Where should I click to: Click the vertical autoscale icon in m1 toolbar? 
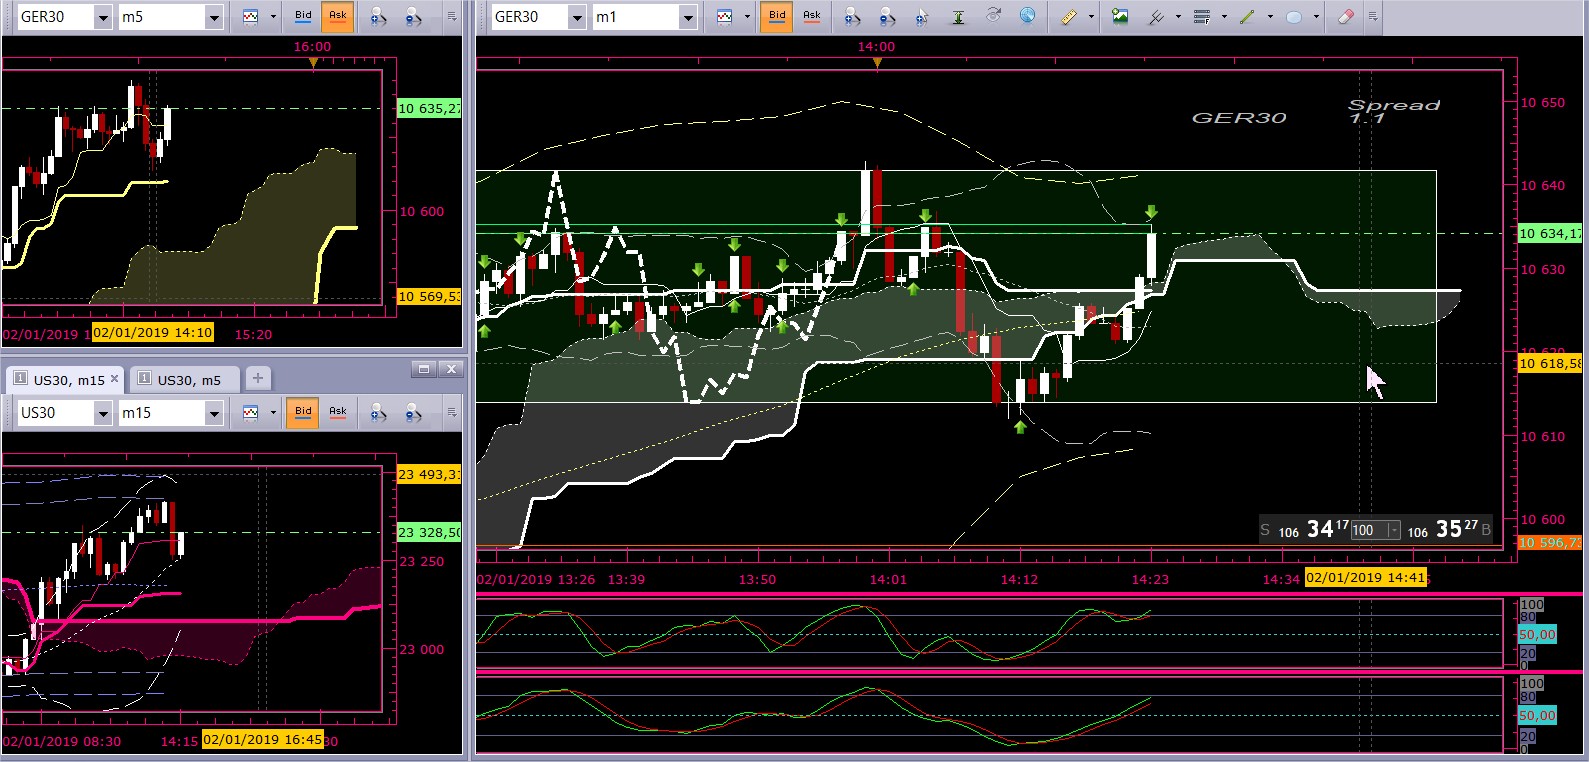957,17
